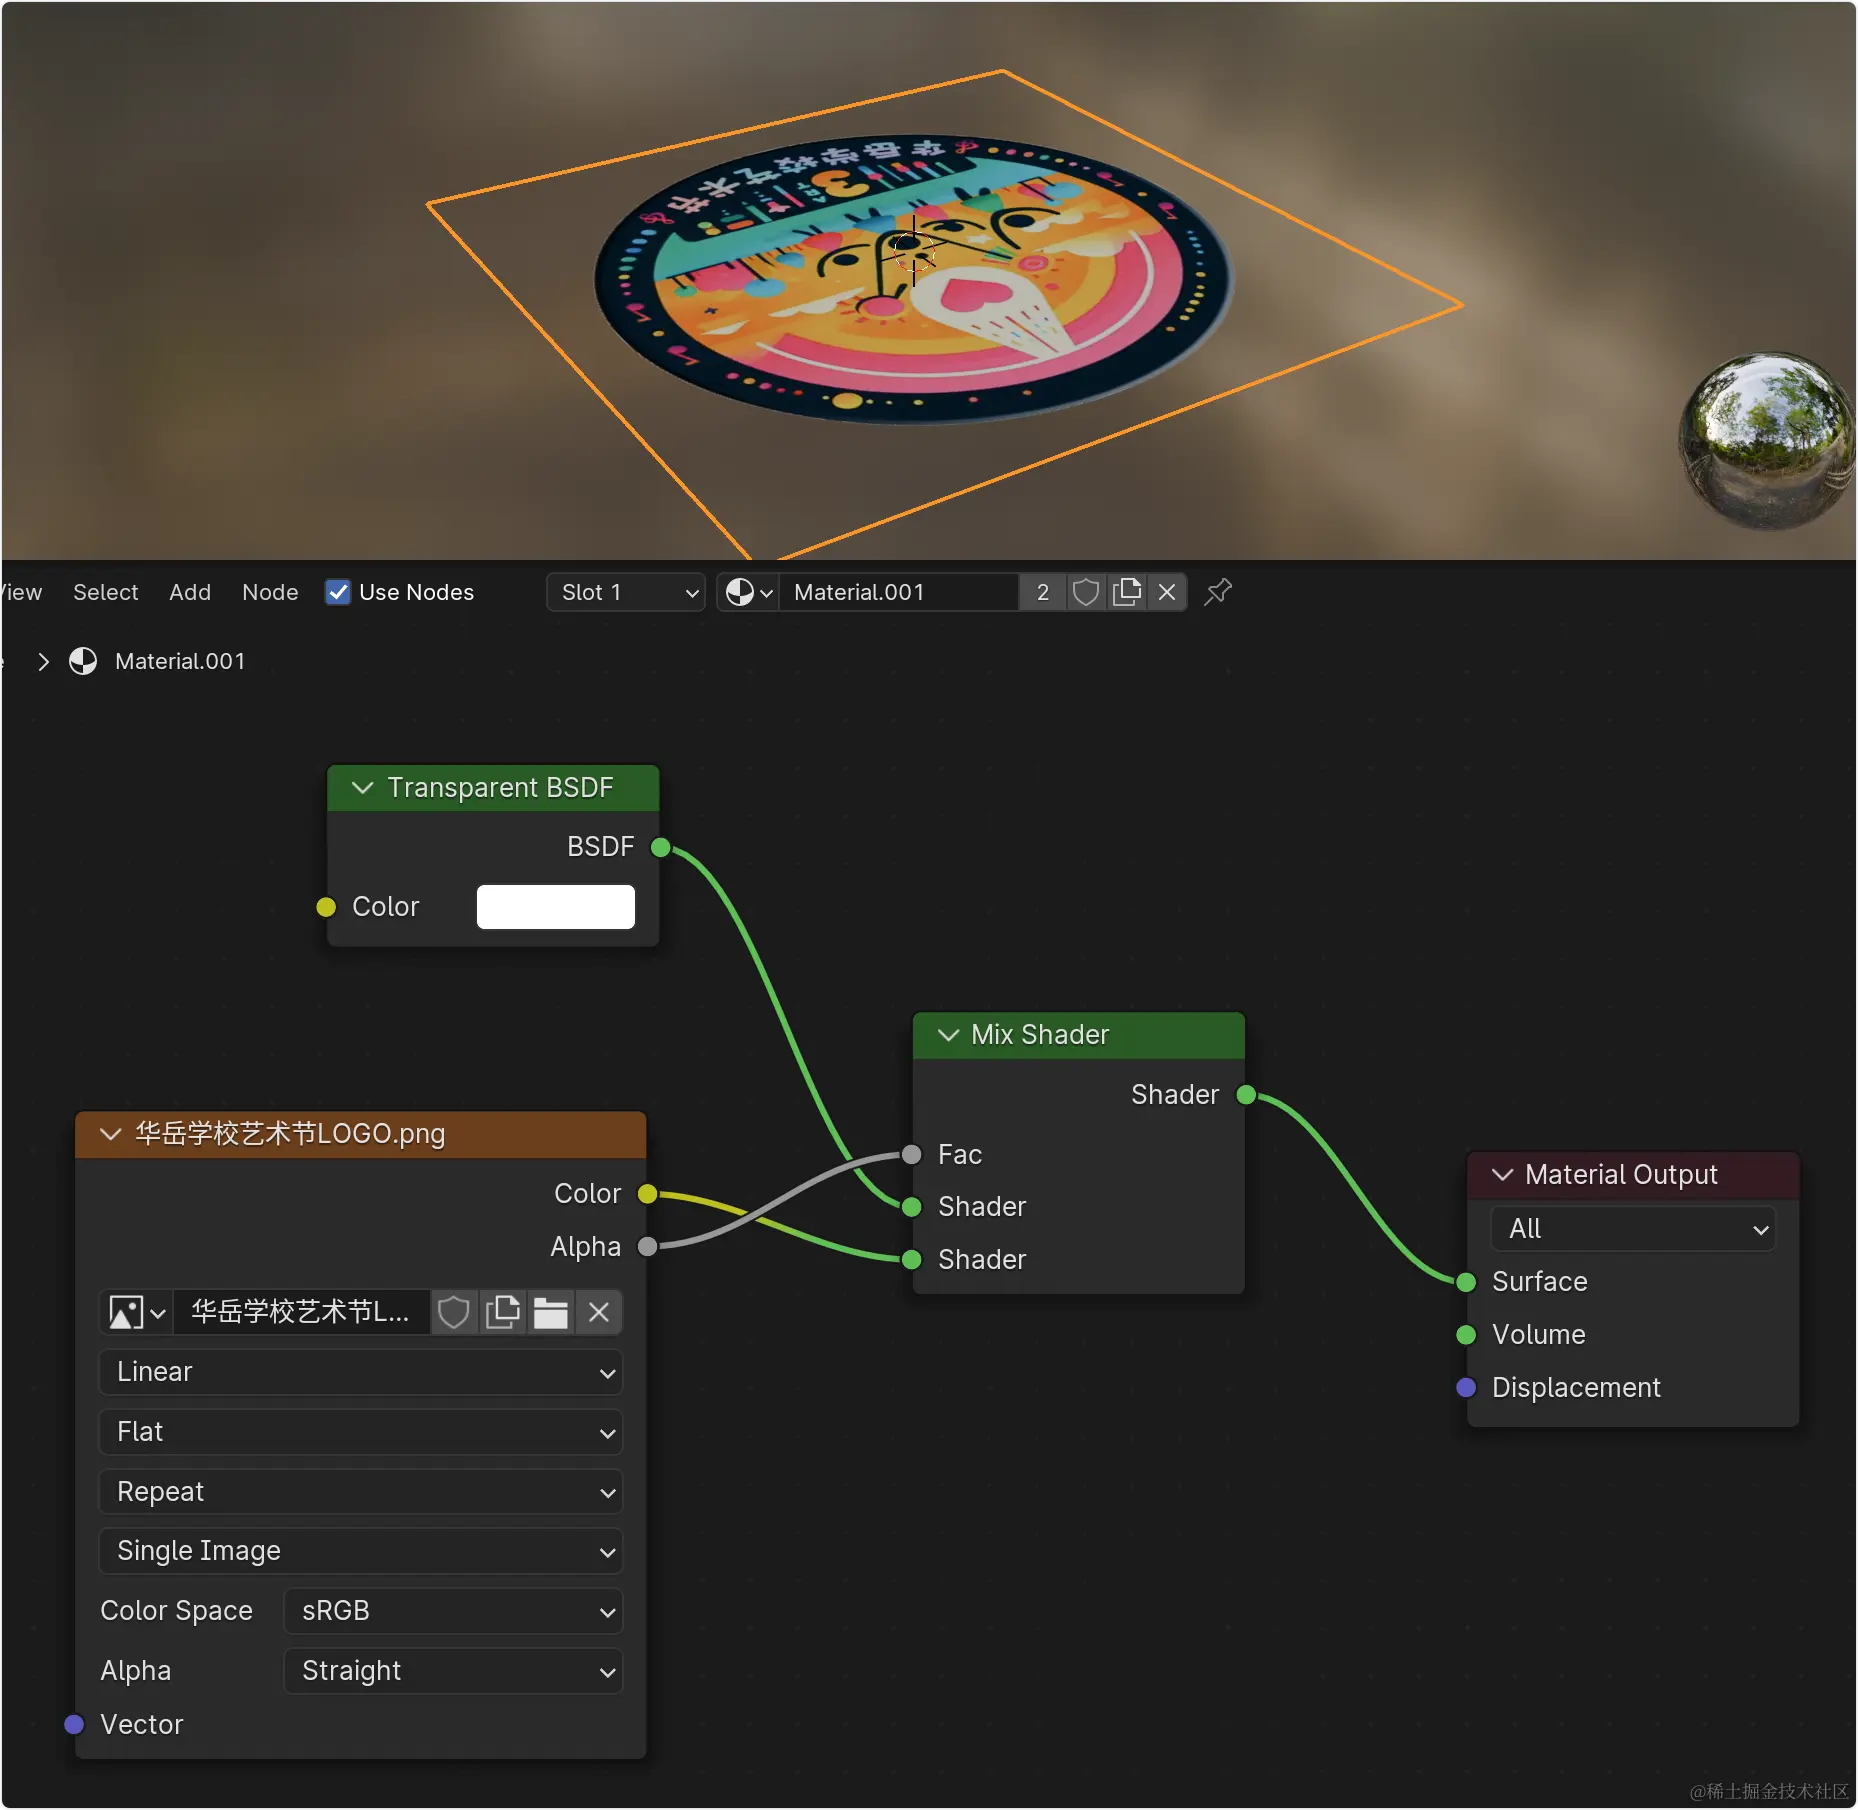Image resolution: width=1858 pixels, height=1810 pixels.
Task: Unlink the image with the X icon
Action: [599, 1312]
